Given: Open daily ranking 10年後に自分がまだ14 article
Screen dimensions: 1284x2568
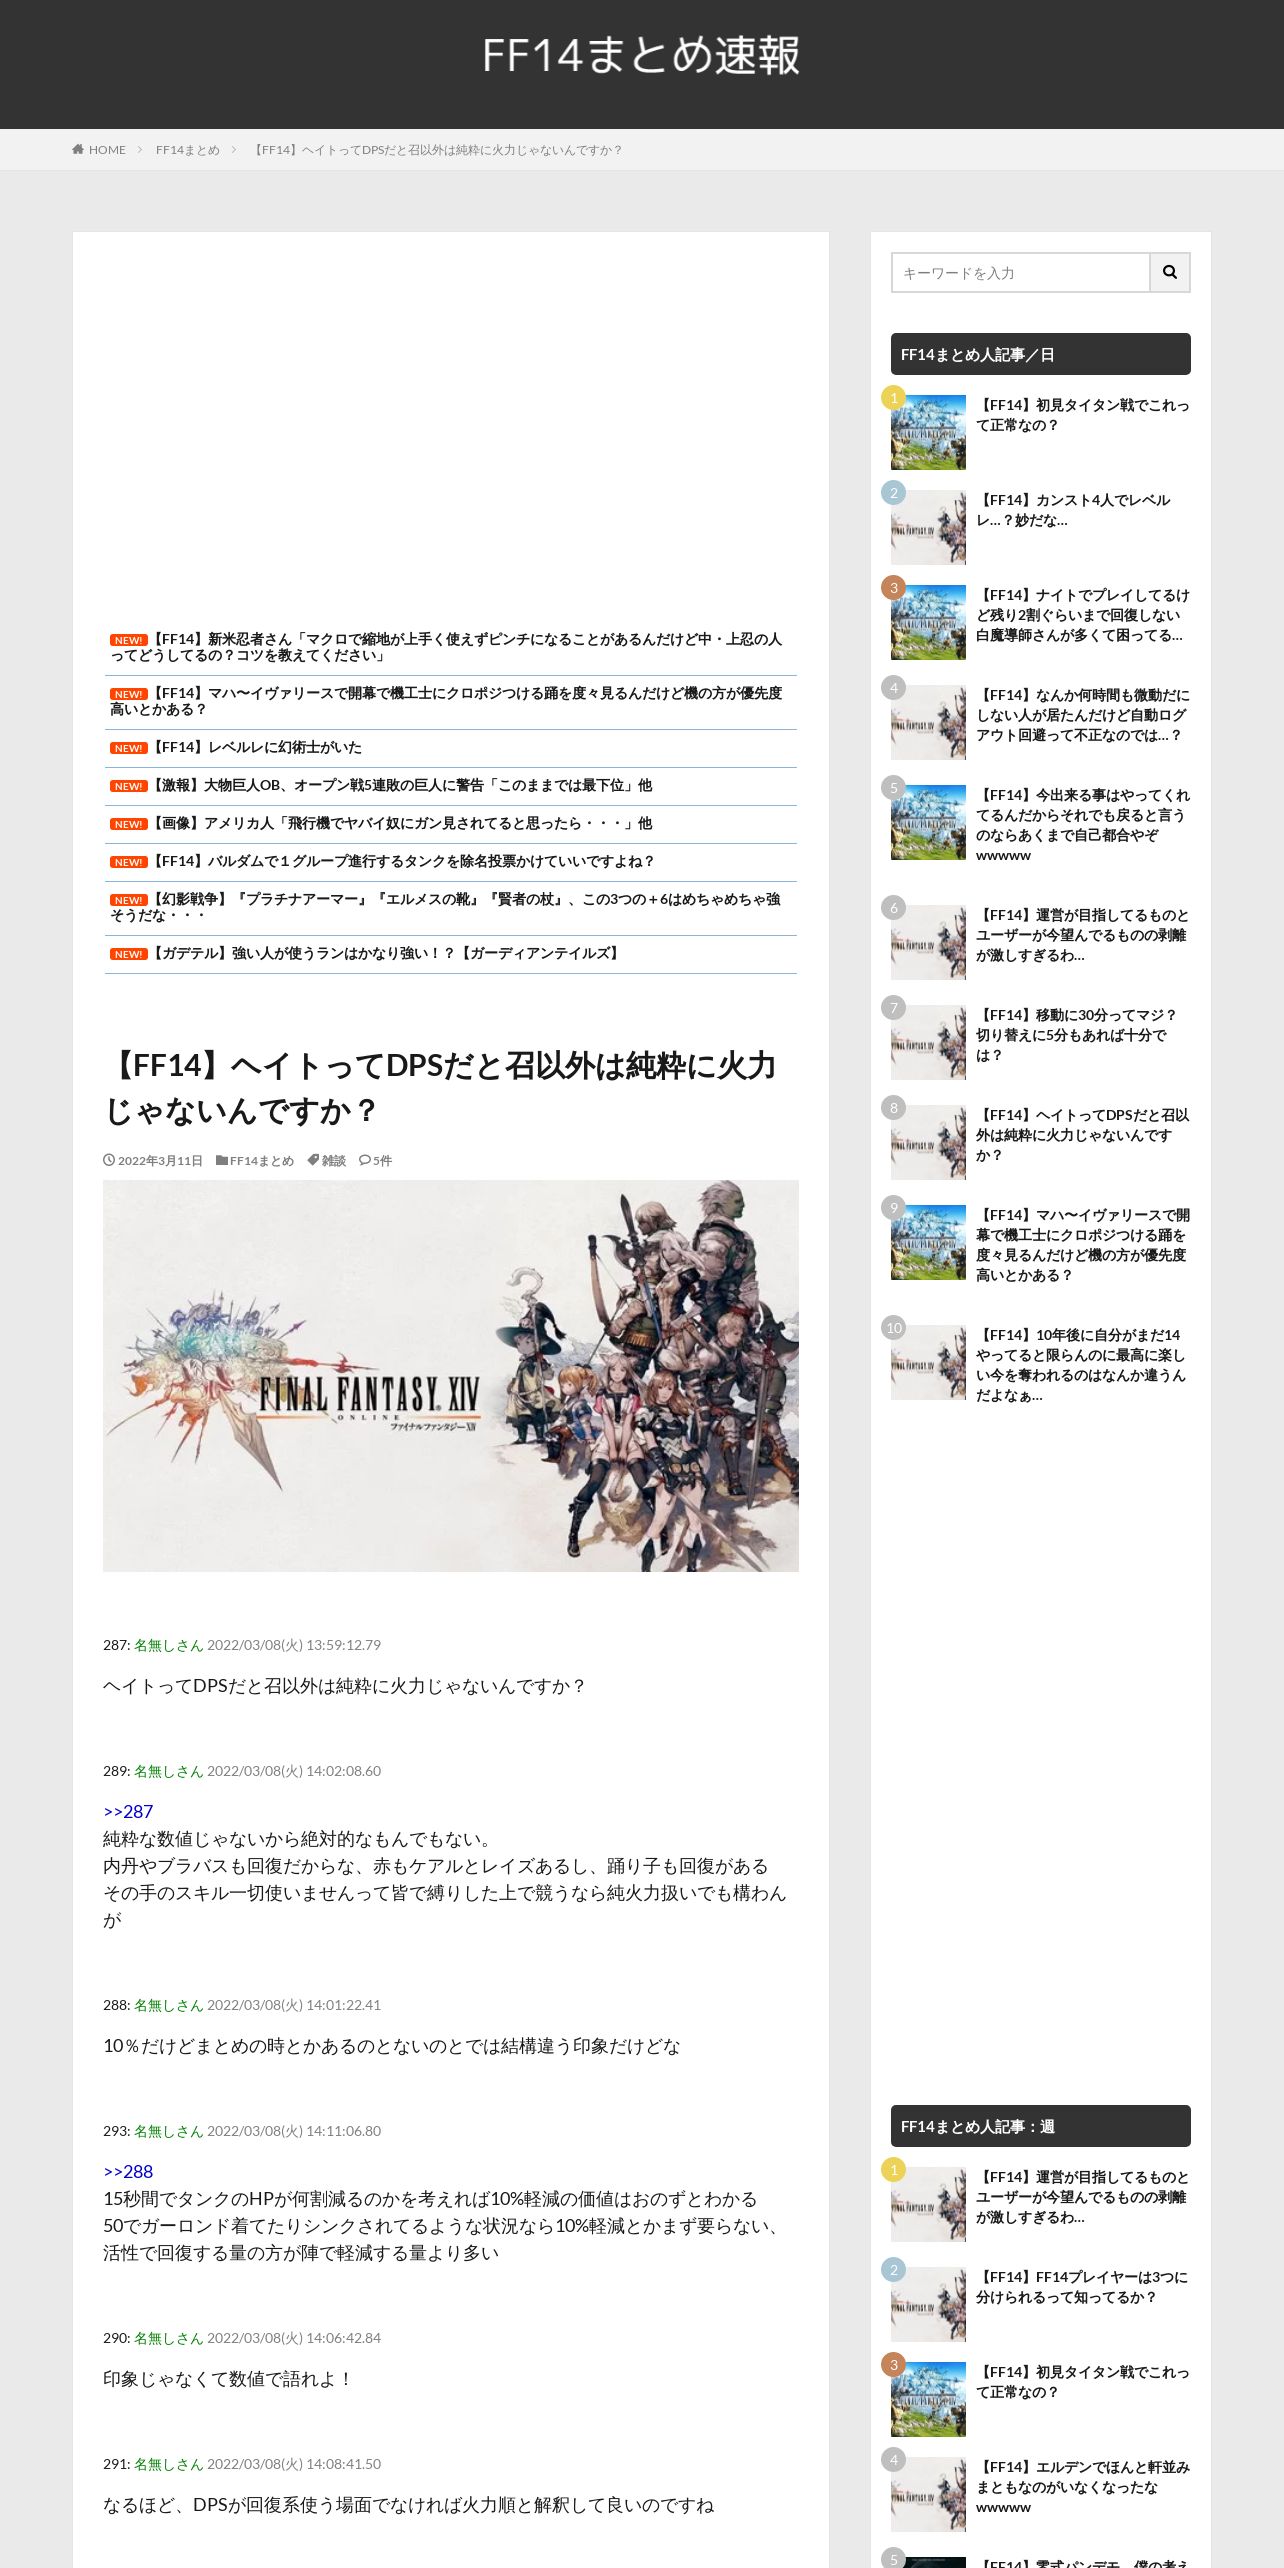Looking at the screenshot, I should click(x=1083, y=1365).
